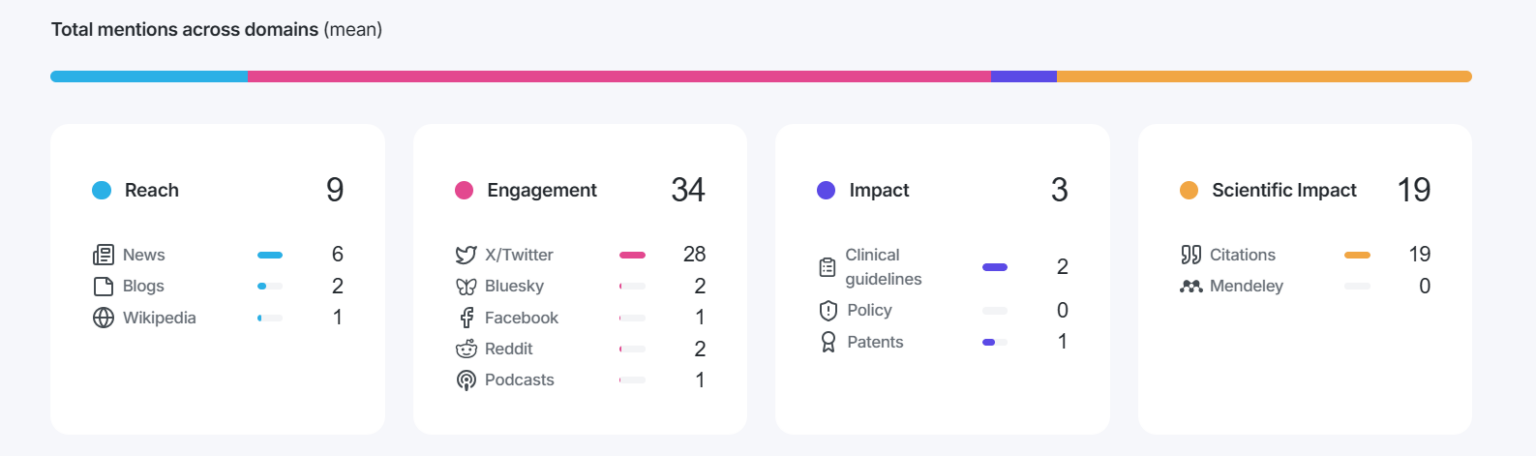The height and width of the screenshot is (456, 1536).
Task: Select the Bluesky butterfly icon
Action: pos(465,286)
